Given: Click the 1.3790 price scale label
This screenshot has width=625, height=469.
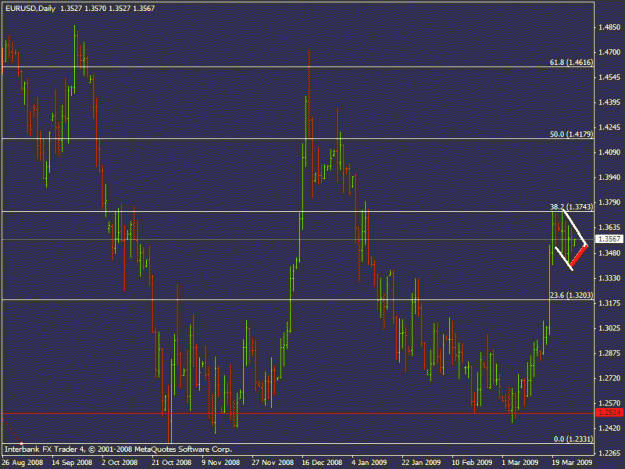Looking at the screenshot, I should pos(609,202).
